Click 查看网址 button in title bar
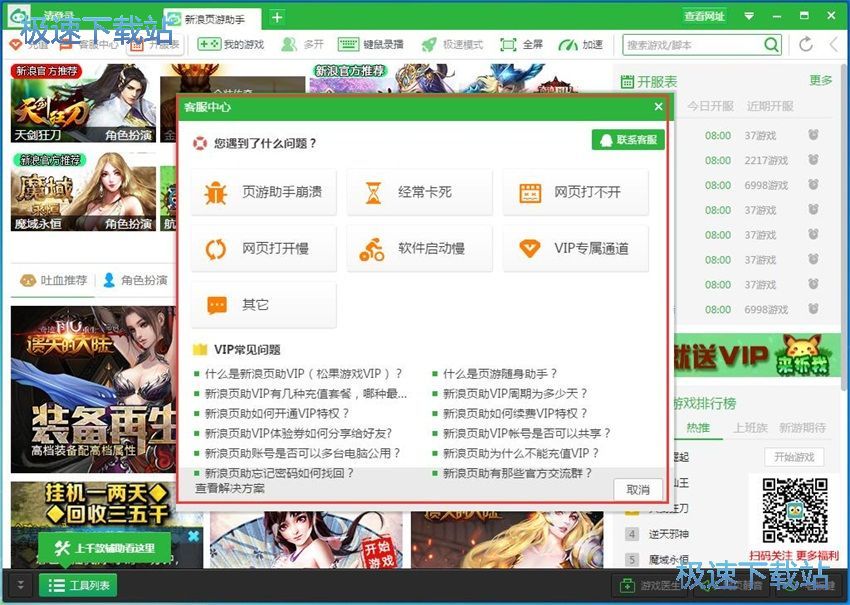The image size is (850, 605). pos(704,16)
